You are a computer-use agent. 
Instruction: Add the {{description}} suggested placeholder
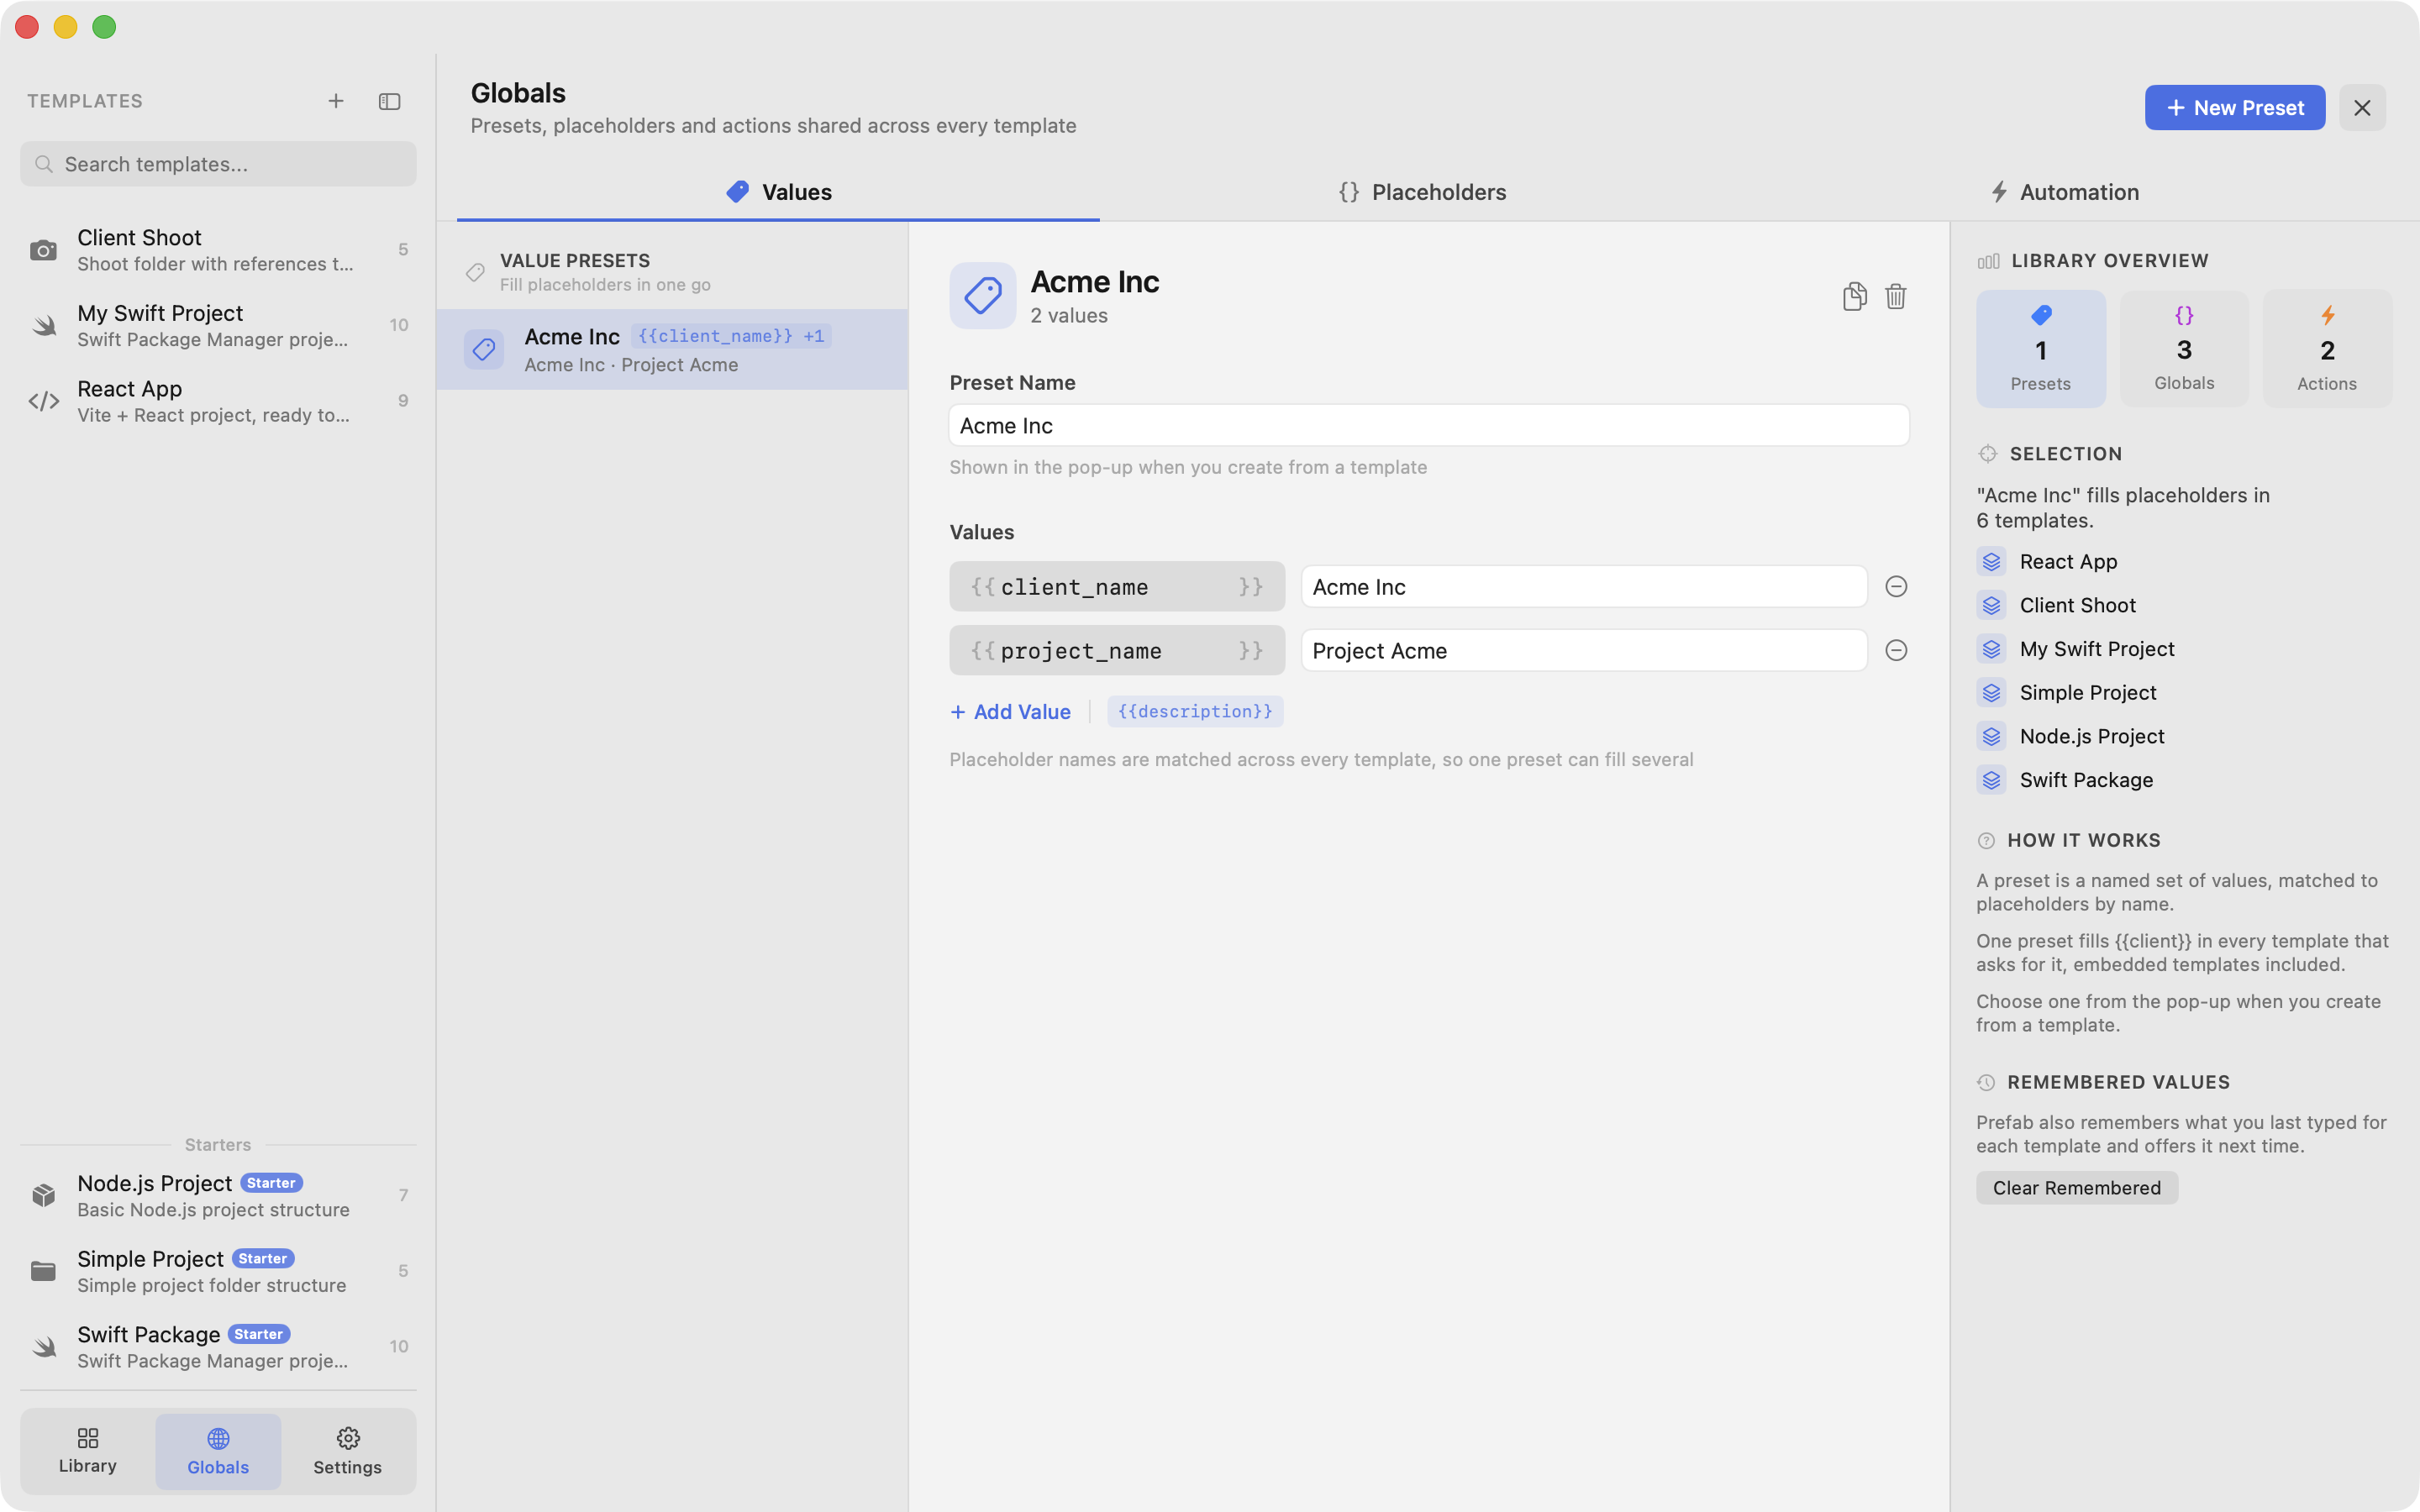(1195, 711)
